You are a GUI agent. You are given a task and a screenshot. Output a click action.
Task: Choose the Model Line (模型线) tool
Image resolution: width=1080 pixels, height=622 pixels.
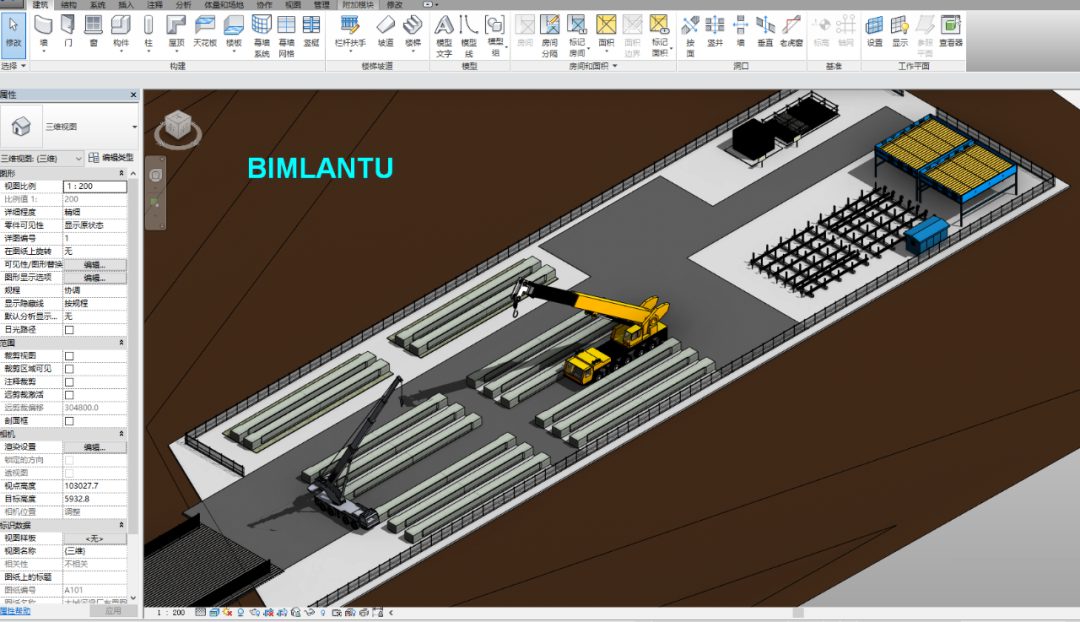469,36
